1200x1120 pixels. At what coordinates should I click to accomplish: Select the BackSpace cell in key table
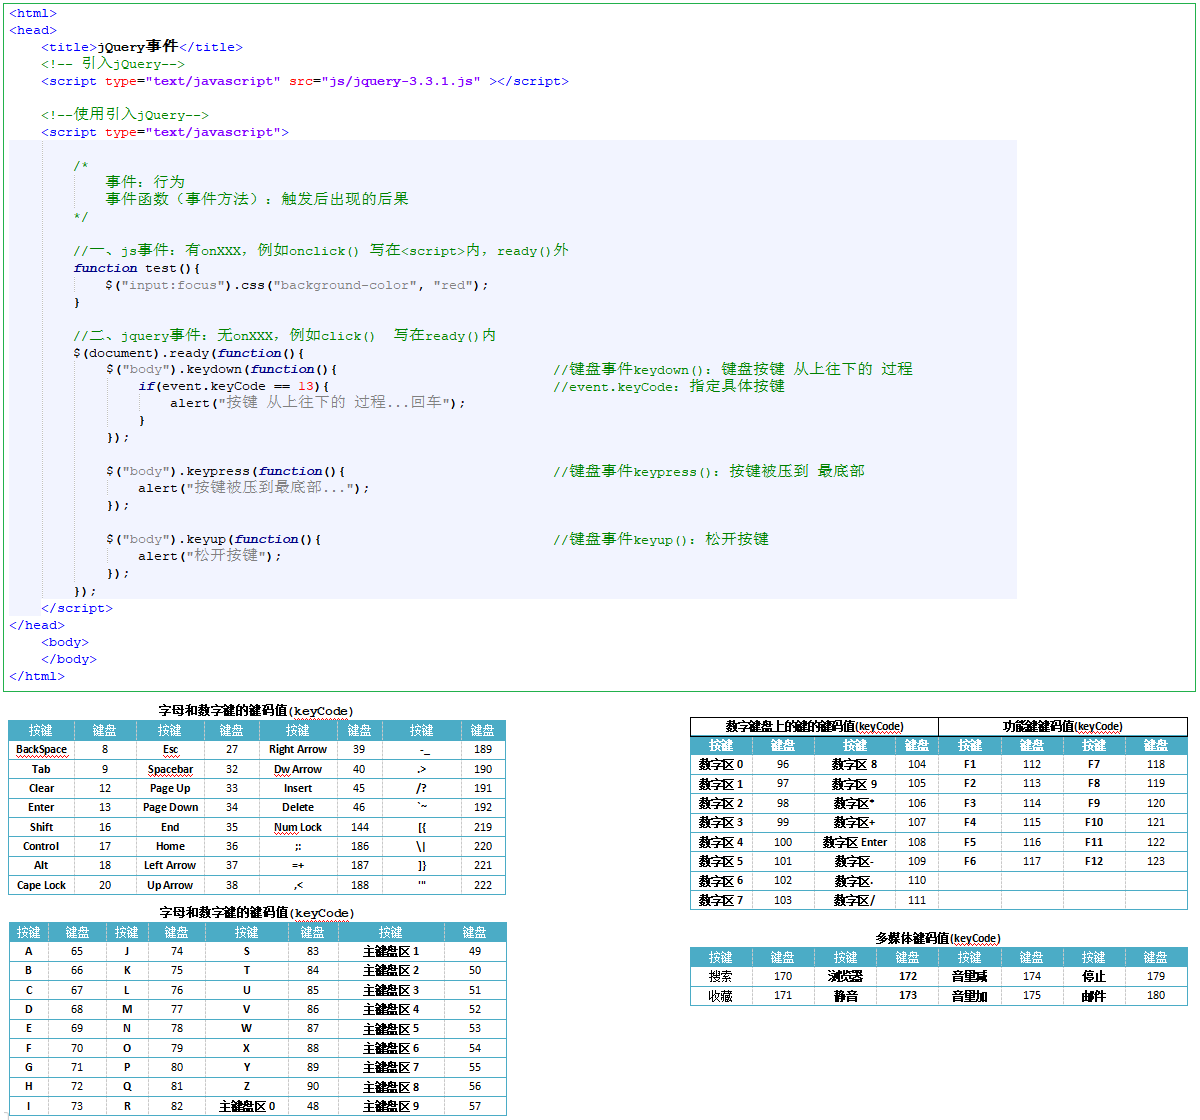tap(41, 749)
